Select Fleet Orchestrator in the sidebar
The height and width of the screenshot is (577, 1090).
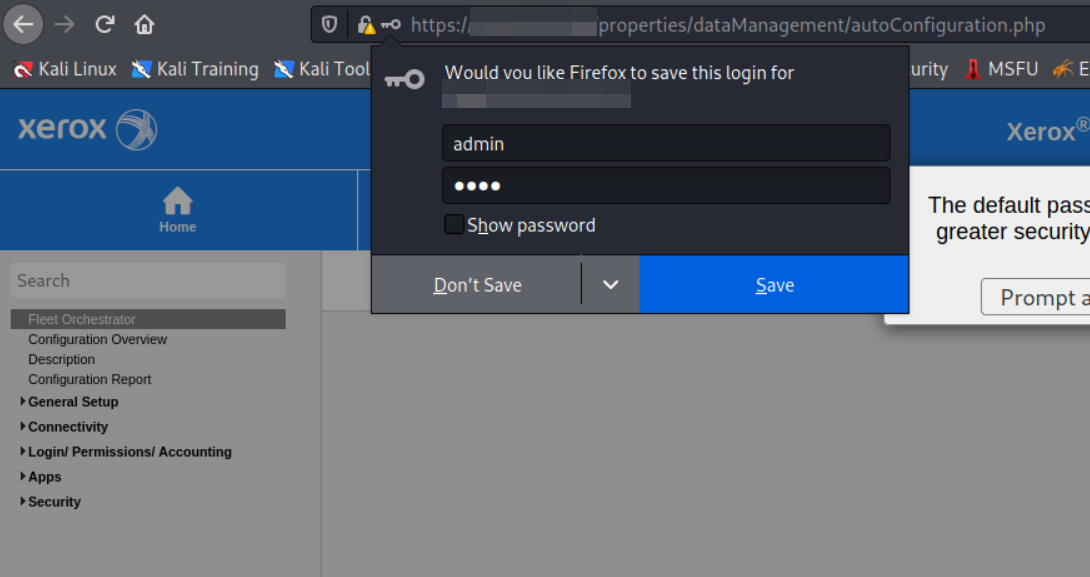click(x=148, y=319)
